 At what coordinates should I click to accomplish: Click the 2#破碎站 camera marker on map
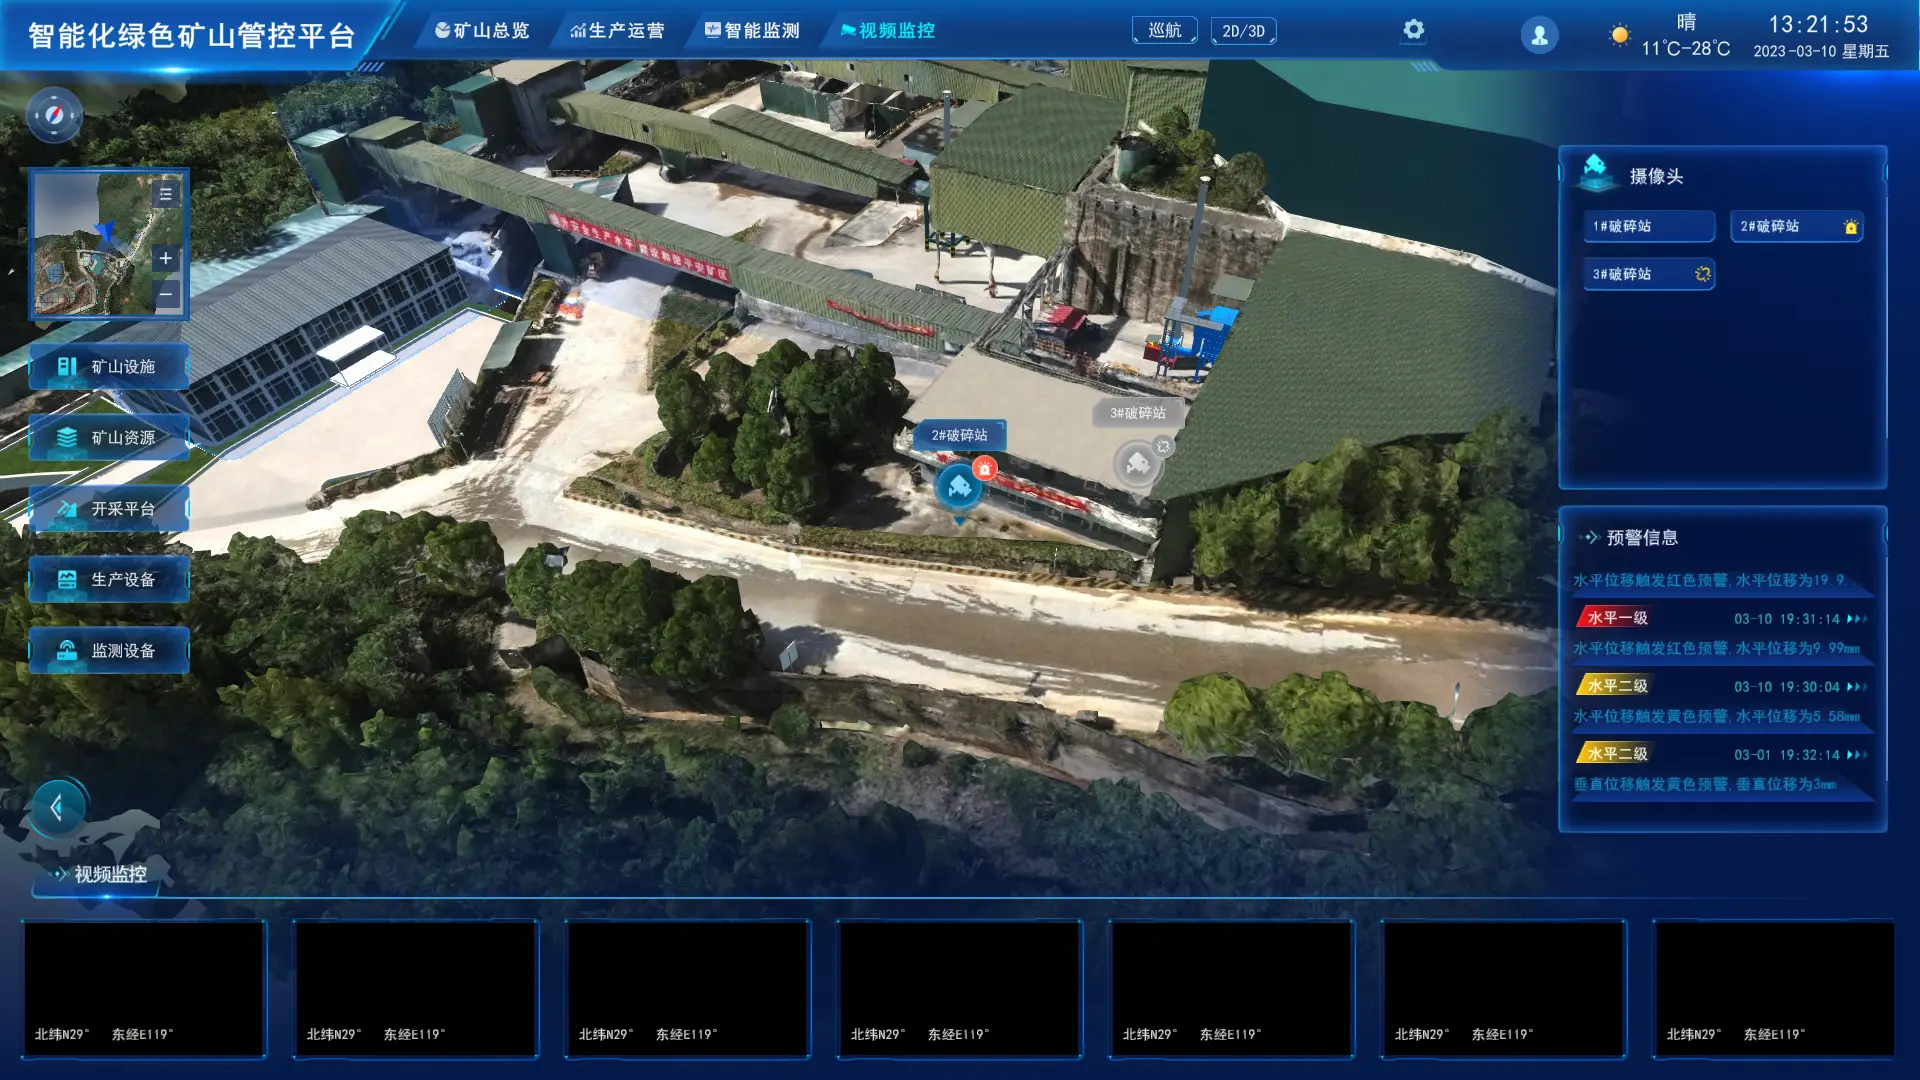[959, 487]
